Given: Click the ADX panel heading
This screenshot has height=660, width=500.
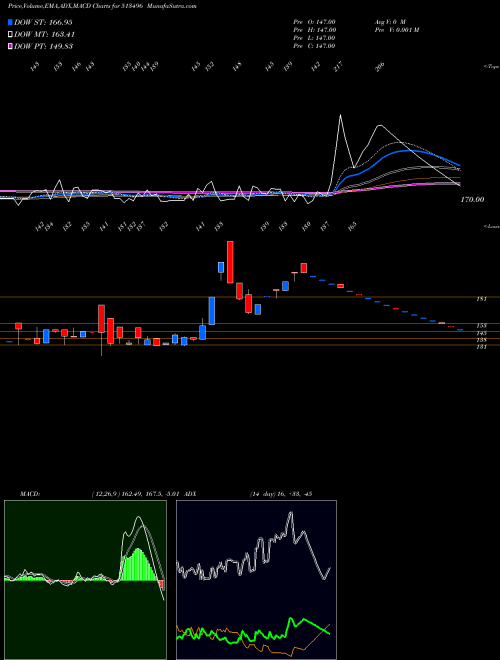Looking at the screenshot, I should click(190, 494).
